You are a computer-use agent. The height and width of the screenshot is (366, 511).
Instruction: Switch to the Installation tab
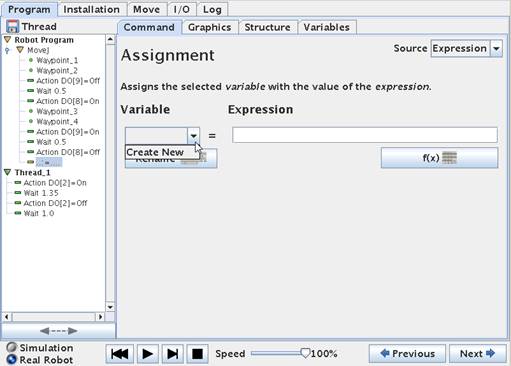(x=91, y=9)
